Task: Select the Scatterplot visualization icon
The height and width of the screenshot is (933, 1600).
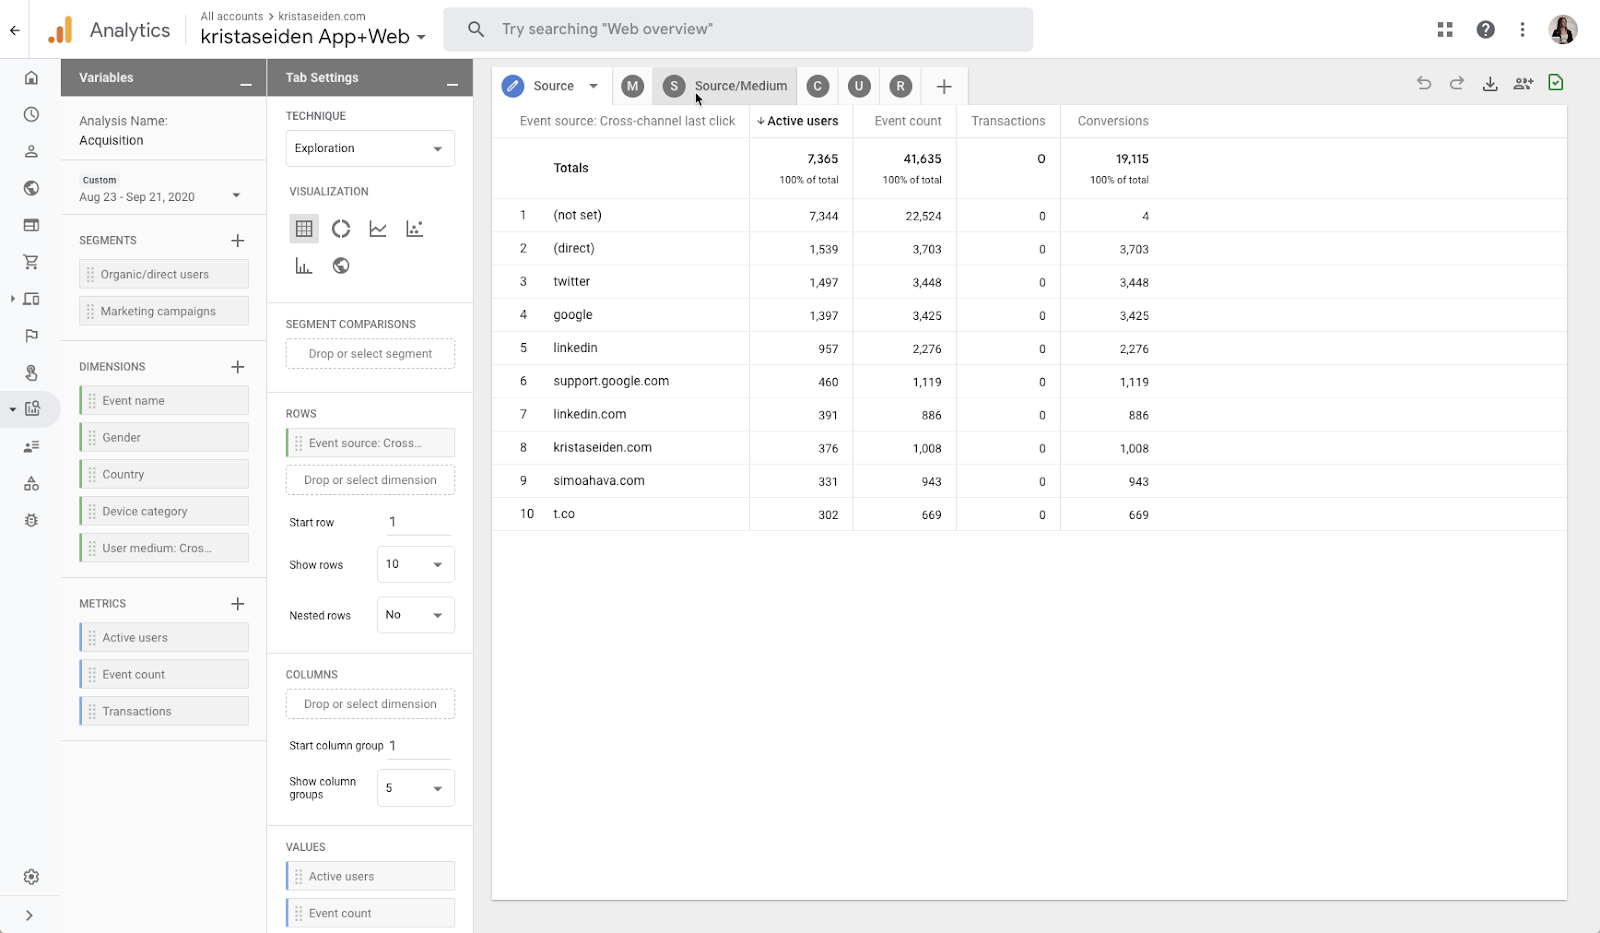Action: (415, 229)
